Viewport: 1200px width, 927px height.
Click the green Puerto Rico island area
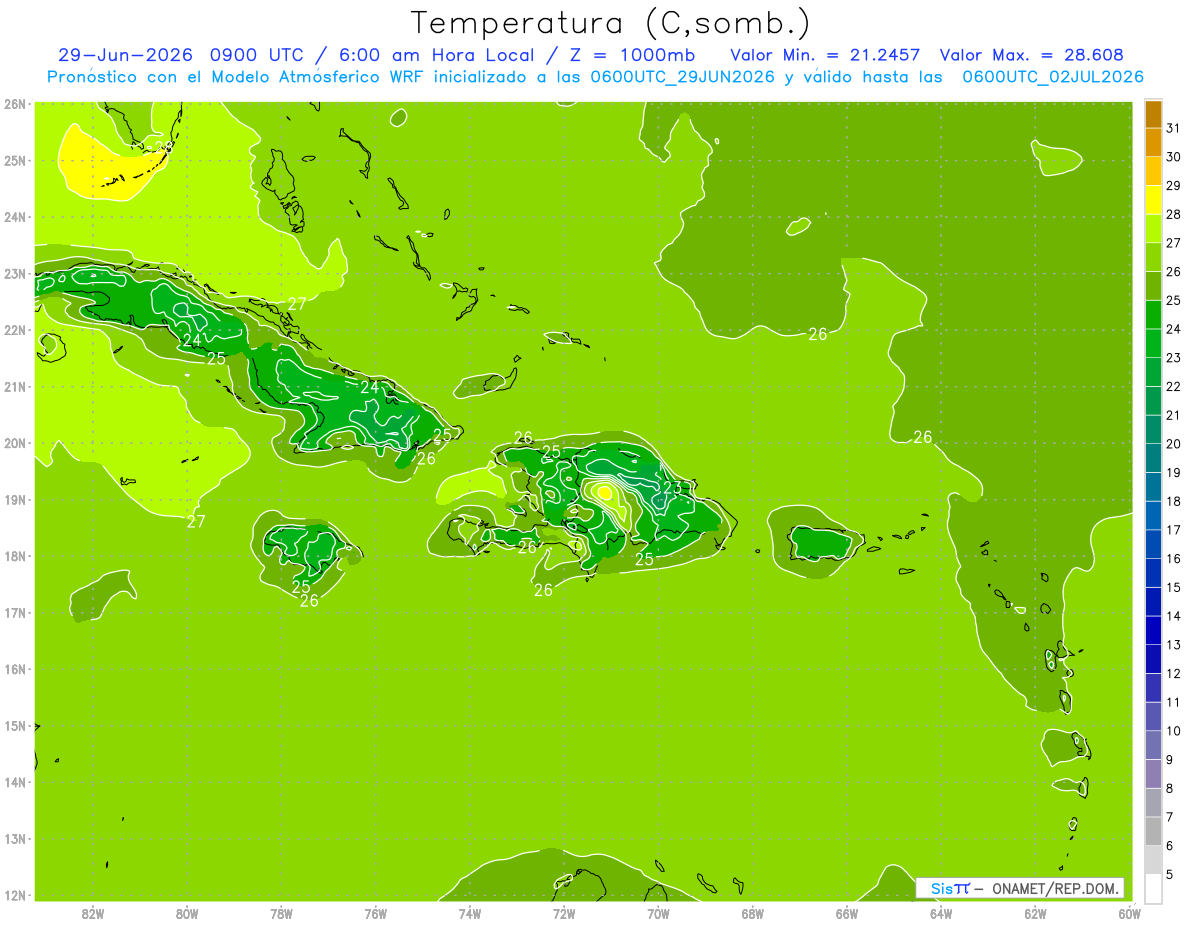pyautogui.click(x=820, y=544)
